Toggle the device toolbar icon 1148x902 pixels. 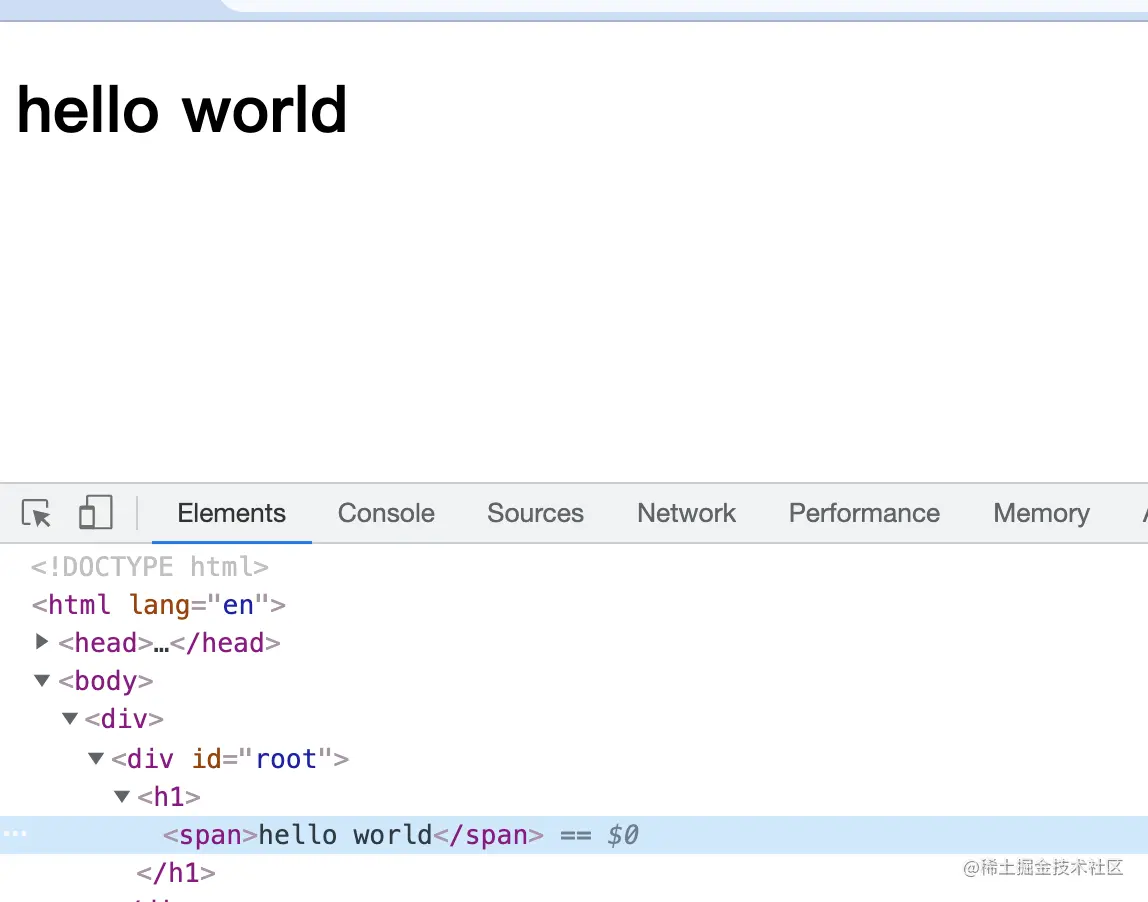coord(95,512)
